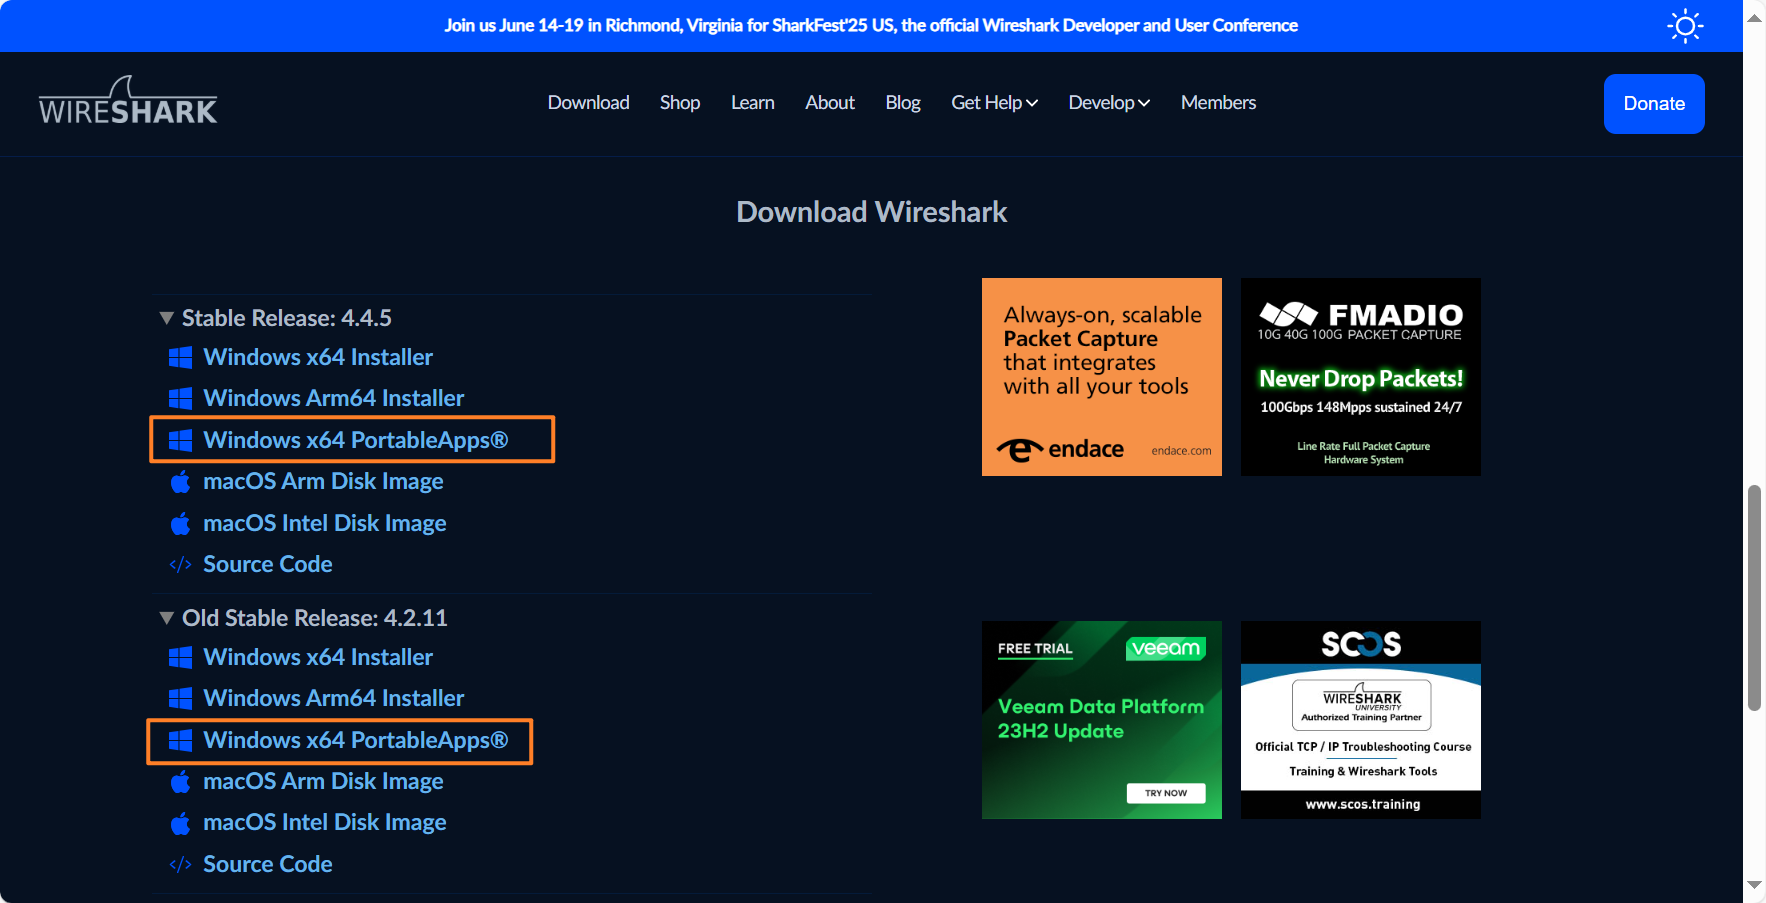This screenshot has width=1766, height=903.
Task: Download Stable macOS Intel Disk Image
Action: point(325,523)
